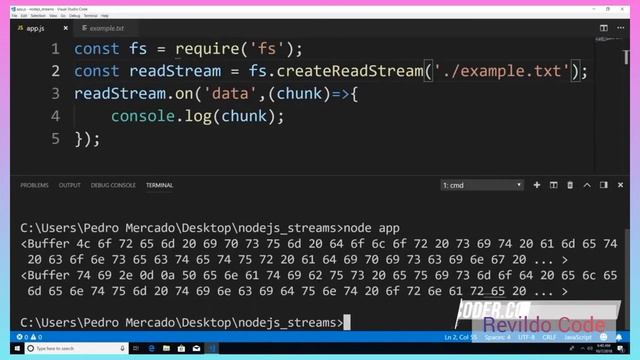The width and height of the screenshot is (640, 360).
Task: Open the Debug Console panel tab
Action: pyautogui.click(x=113, y=185)
